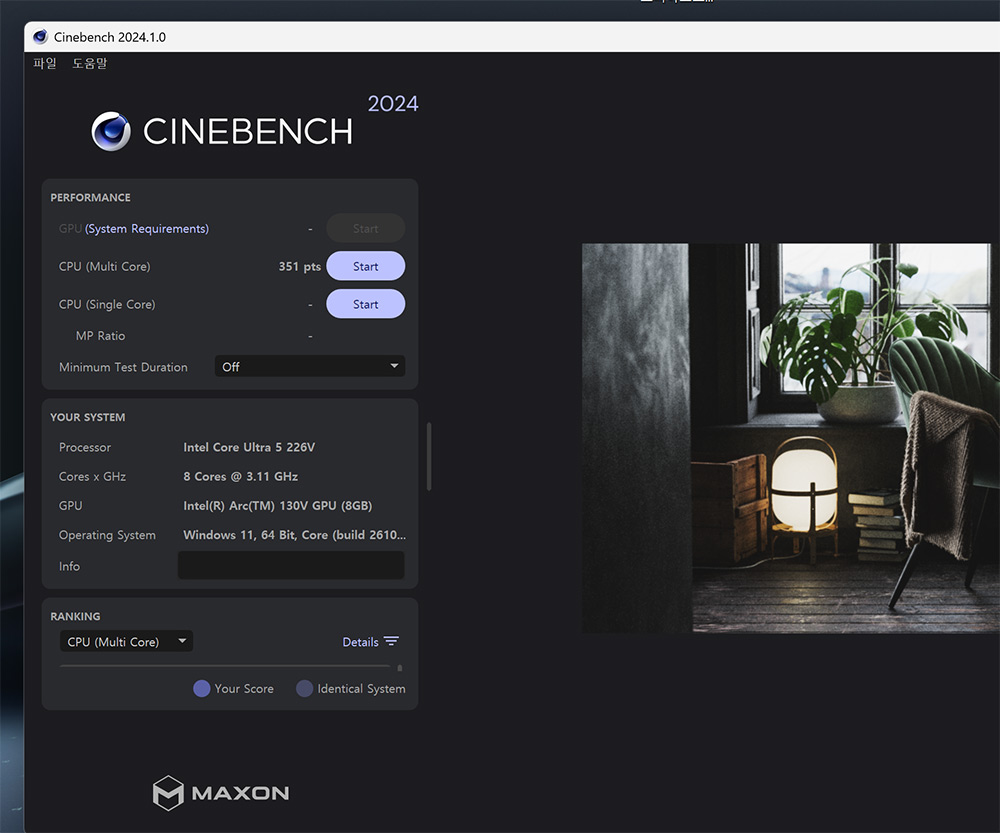Click the Windows 11, 64 Bit value
The width and height of the screenshot is (1000, 833).
pyautogui.click(x=294, y=534)
